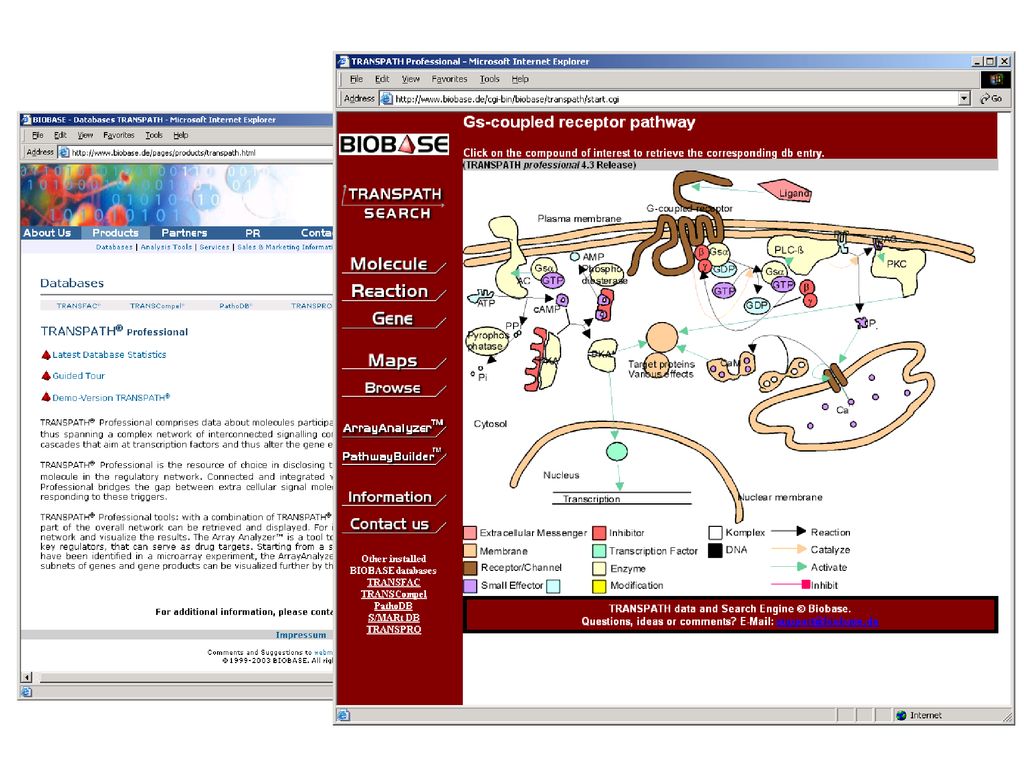Launch ArrayAnalyzer from the sidebar

393,428
